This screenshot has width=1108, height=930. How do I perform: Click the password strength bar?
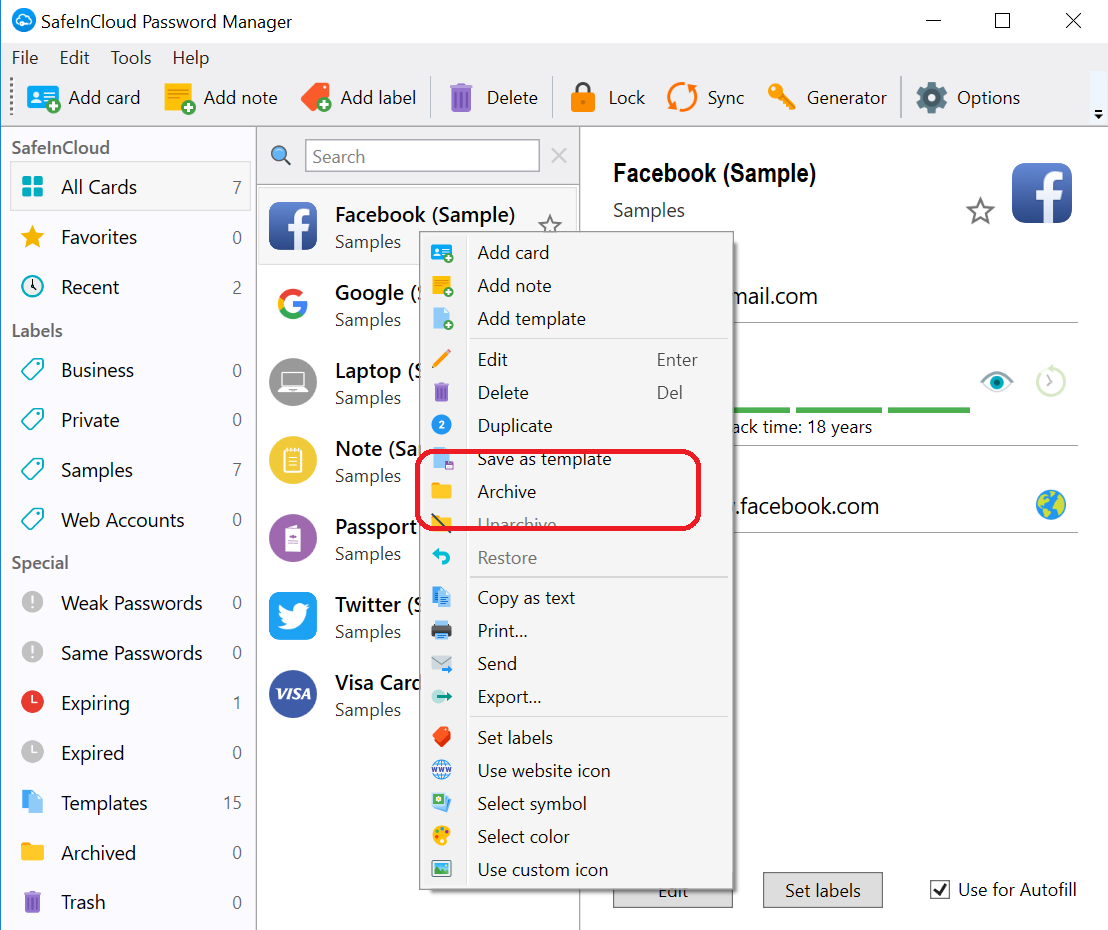pyautogui.click(x=851, y=410)
